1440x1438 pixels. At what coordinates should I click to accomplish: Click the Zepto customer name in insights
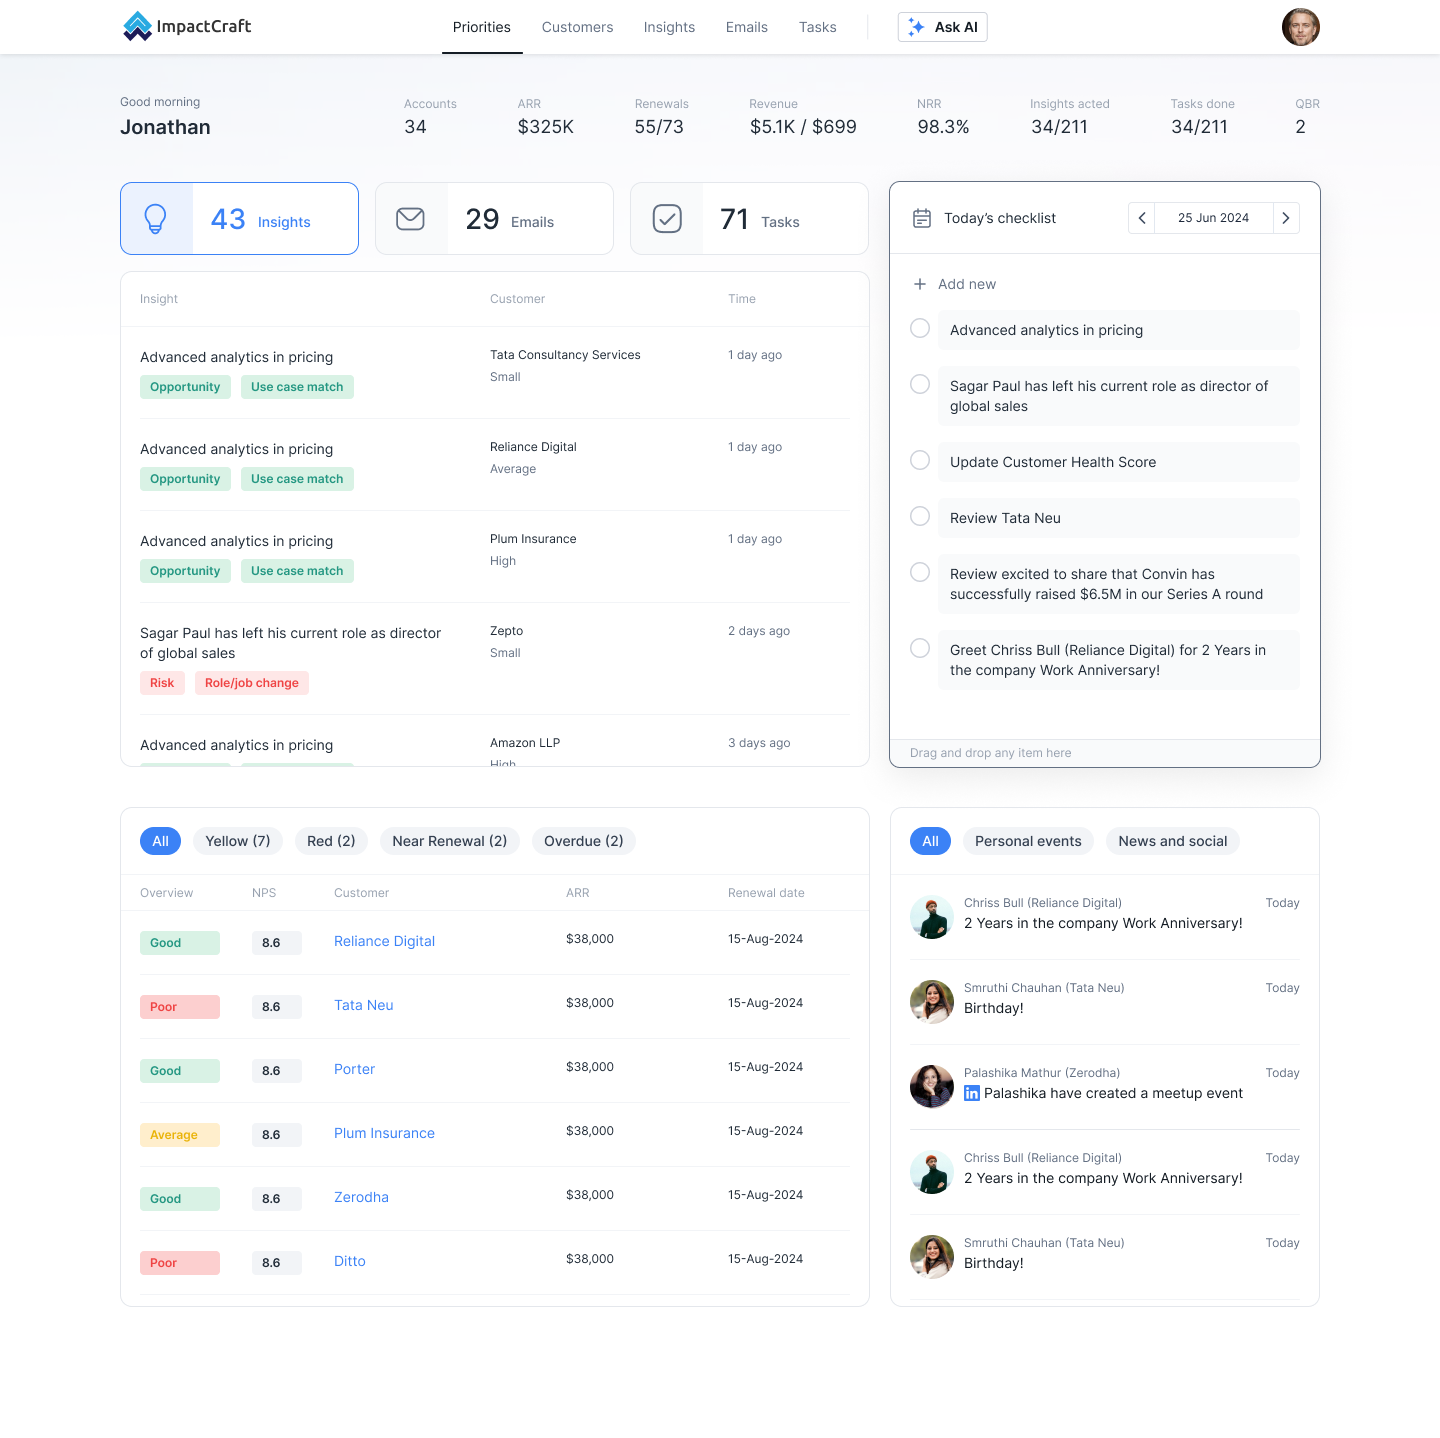coord(507,631)
